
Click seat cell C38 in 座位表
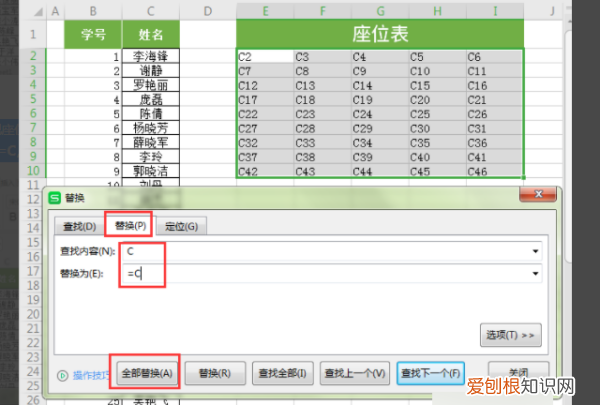pyautogui.click(x=323, y=157)
